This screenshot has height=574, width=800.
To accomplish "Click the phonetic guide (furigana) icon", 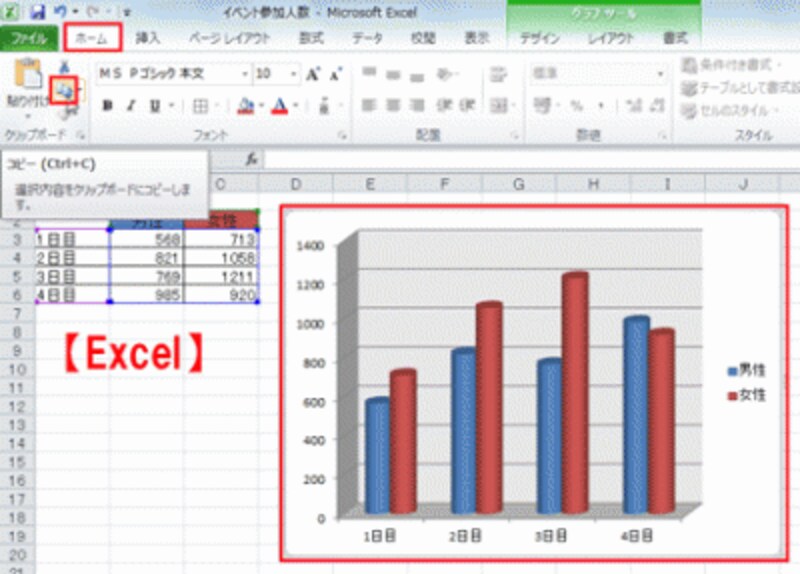I will tap(324, 106).
